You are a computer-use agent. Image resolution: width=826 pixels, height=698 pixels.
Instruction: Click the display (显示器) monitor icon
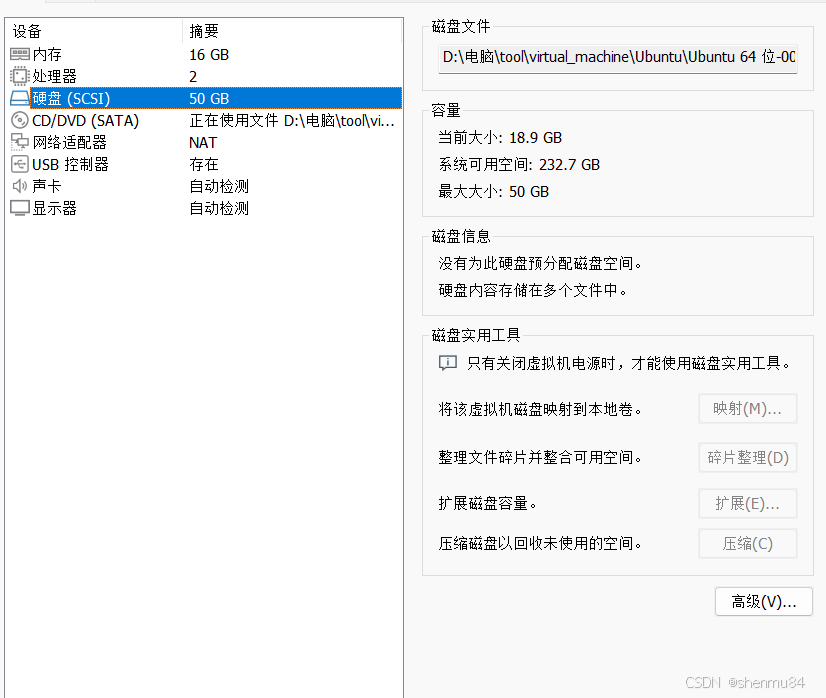pos(19,209)
